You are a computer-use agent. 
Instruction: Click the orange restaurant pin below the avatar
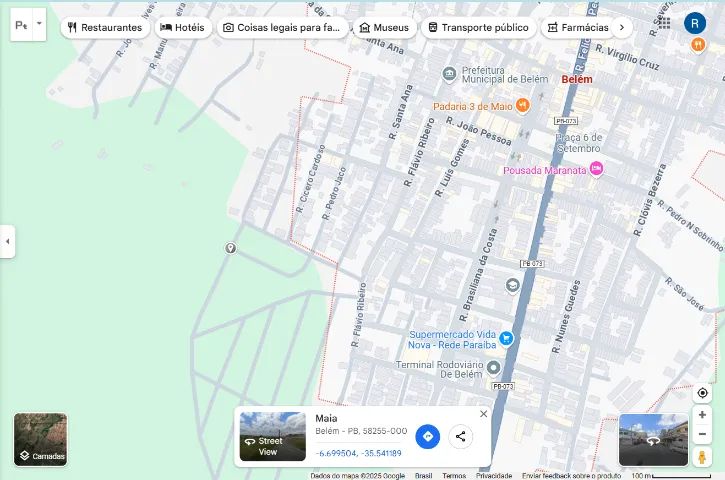(x=698, y=45)
